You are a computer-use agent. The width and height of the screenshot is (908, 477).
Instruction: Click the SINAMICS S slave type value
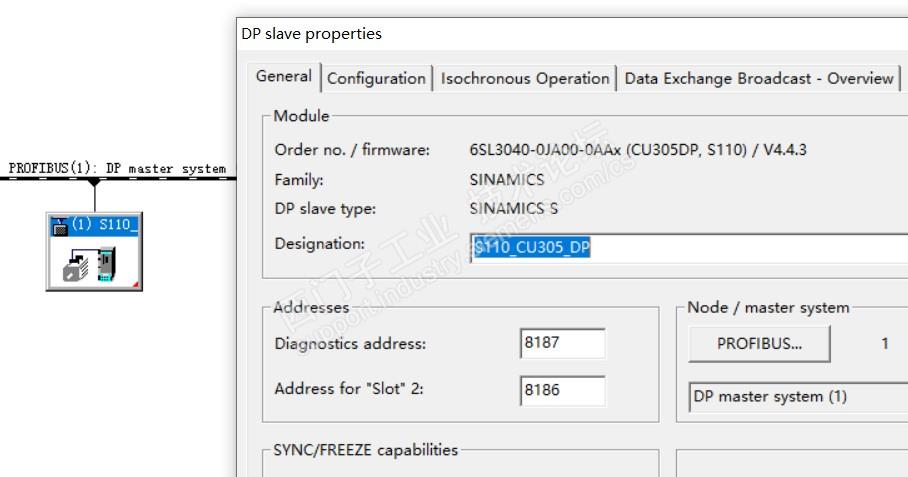coord(514,208)
